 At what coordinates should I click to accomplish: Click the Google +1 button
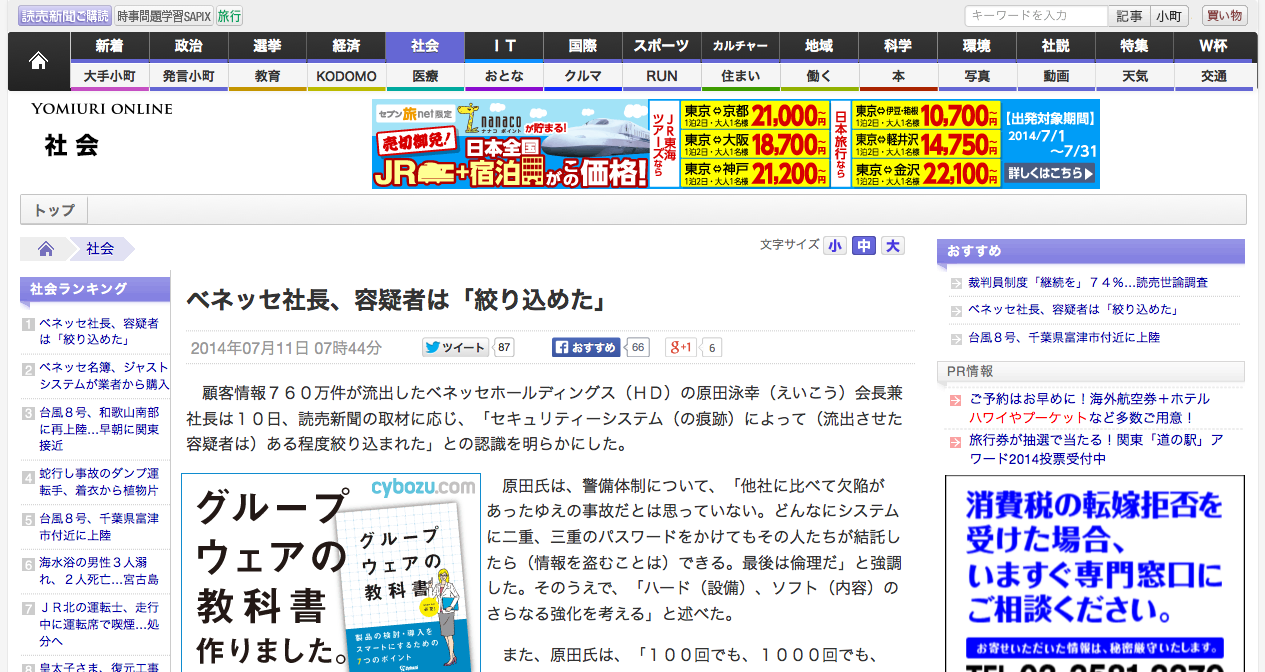683,348
